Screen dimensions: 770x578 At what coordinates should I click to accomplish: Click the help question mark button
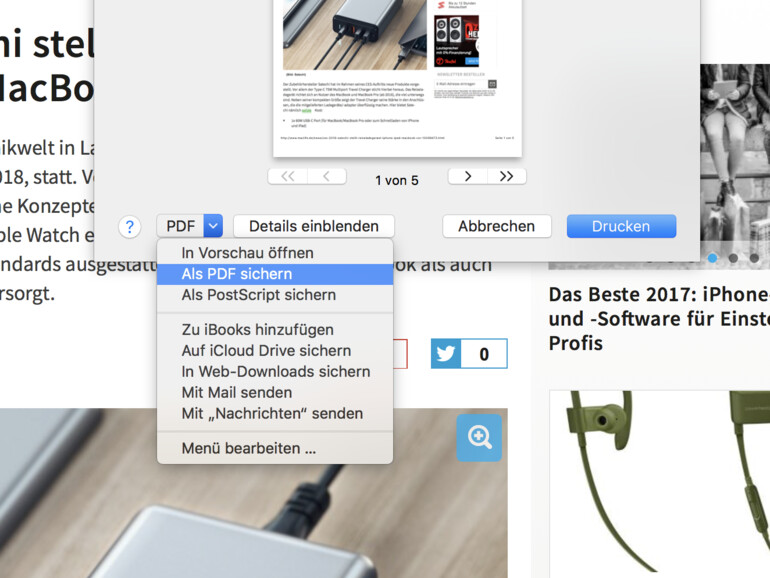point(130,227)
